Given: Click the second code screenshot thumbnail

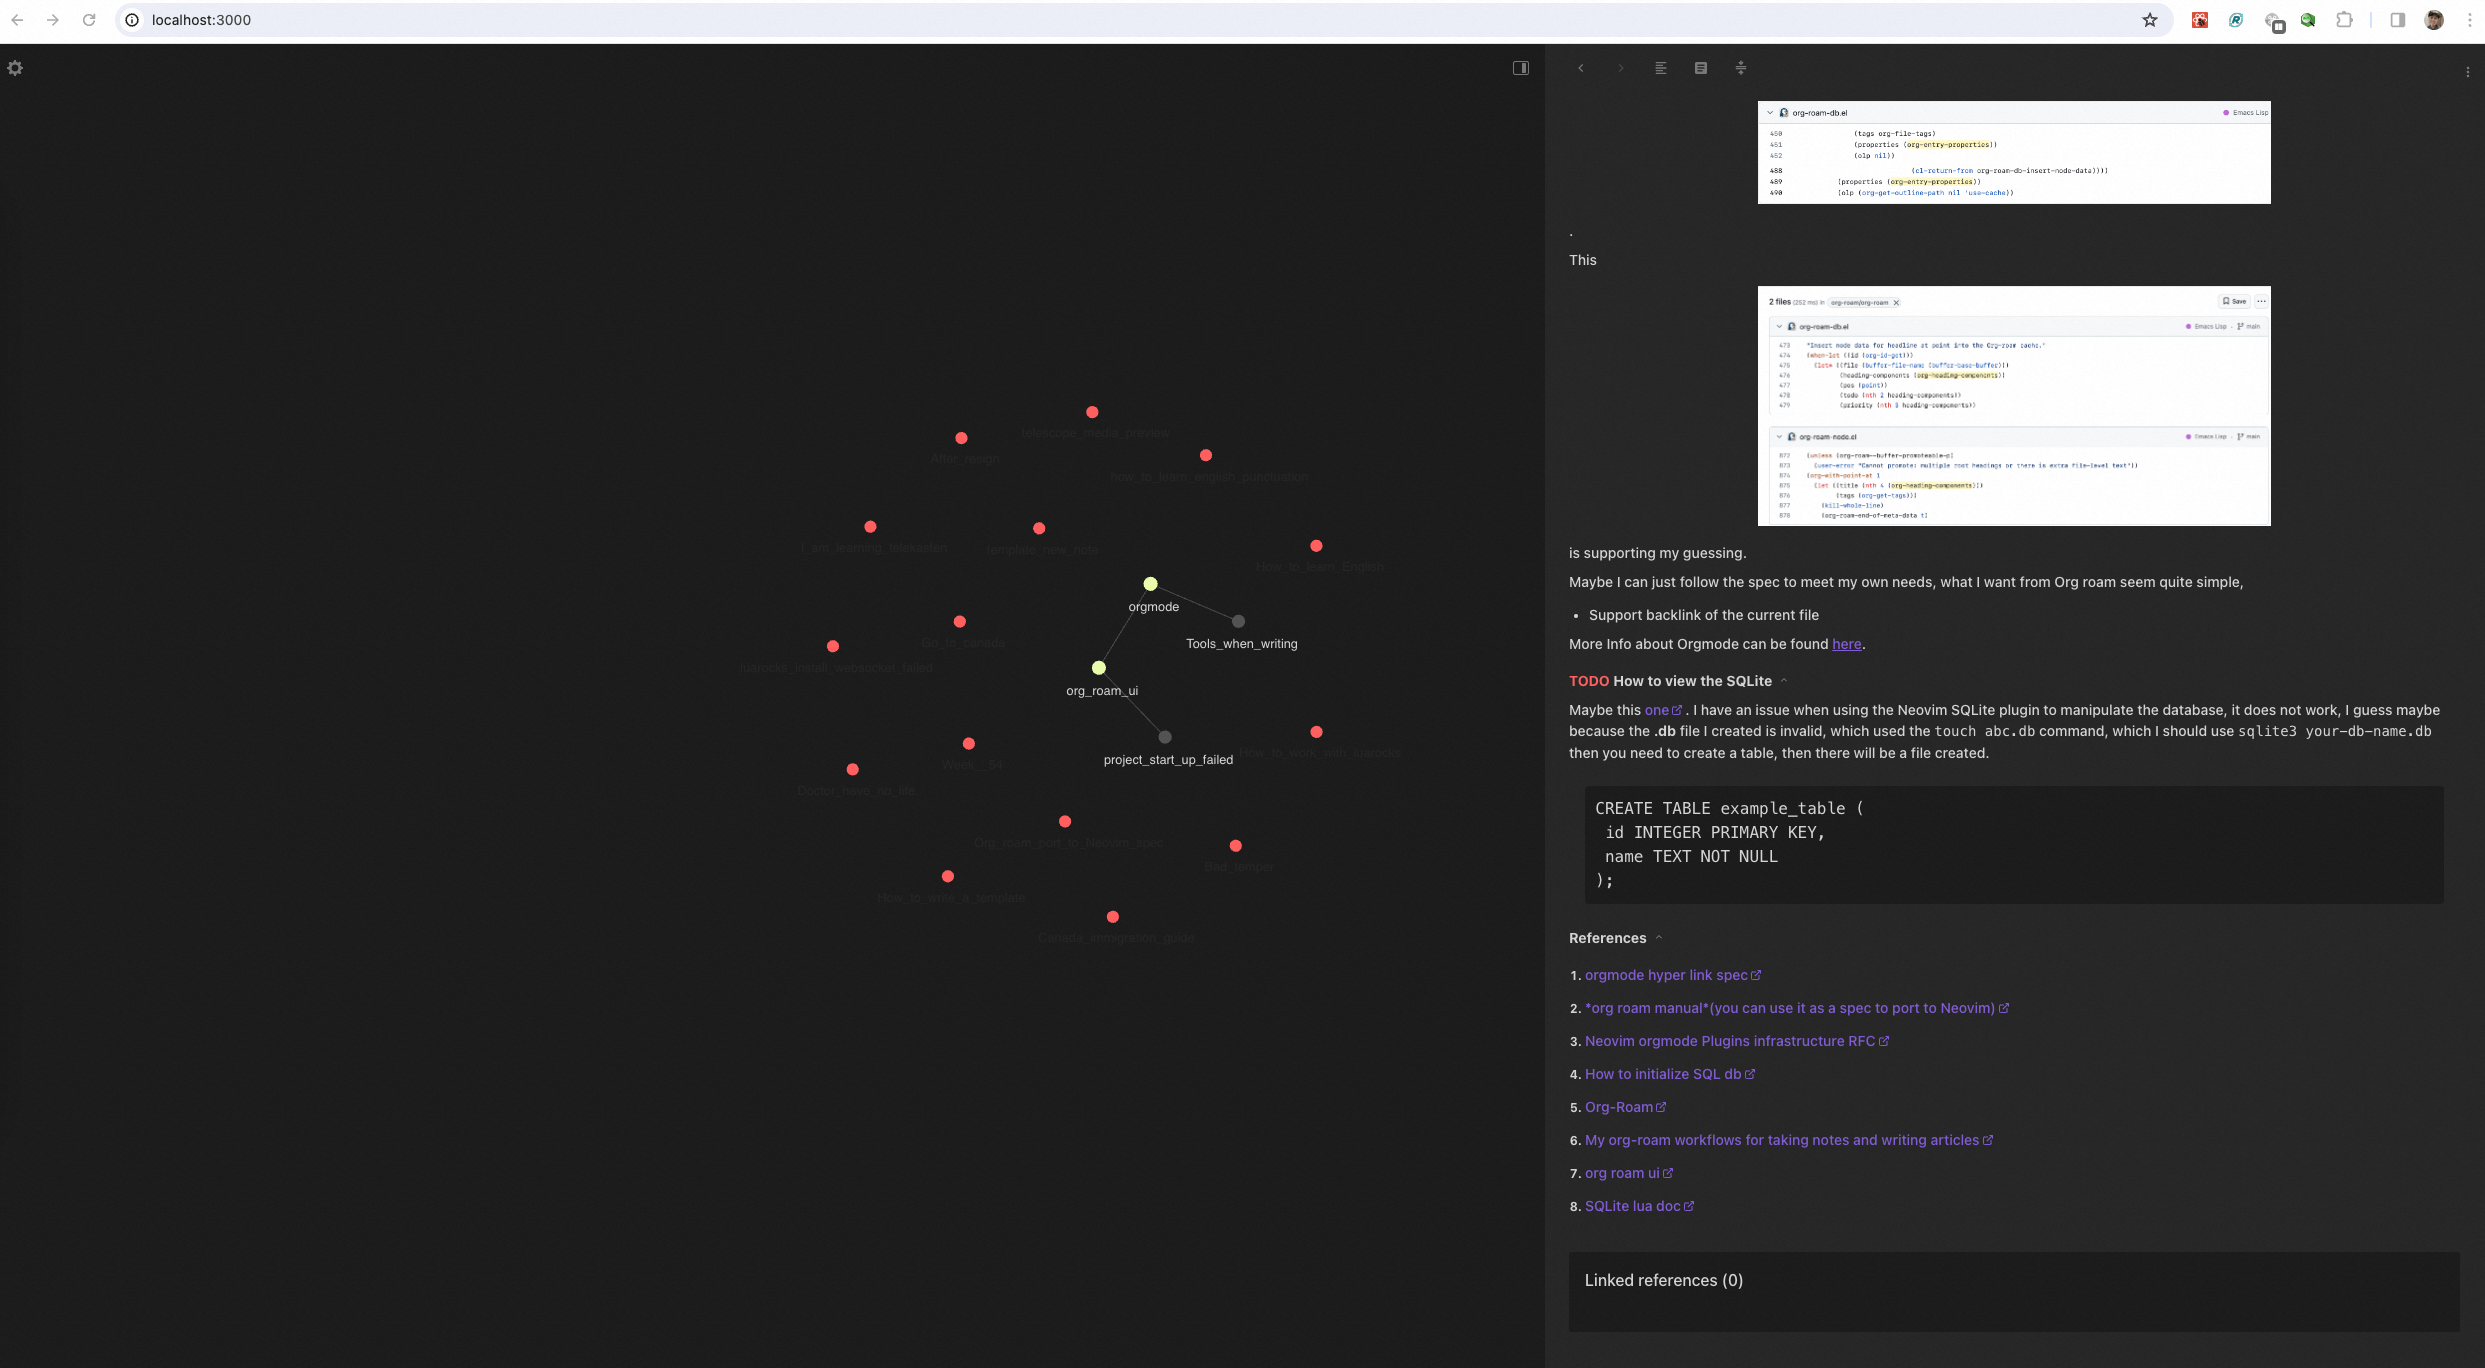Looking at the screenshot, I should tap(2013, 406).
